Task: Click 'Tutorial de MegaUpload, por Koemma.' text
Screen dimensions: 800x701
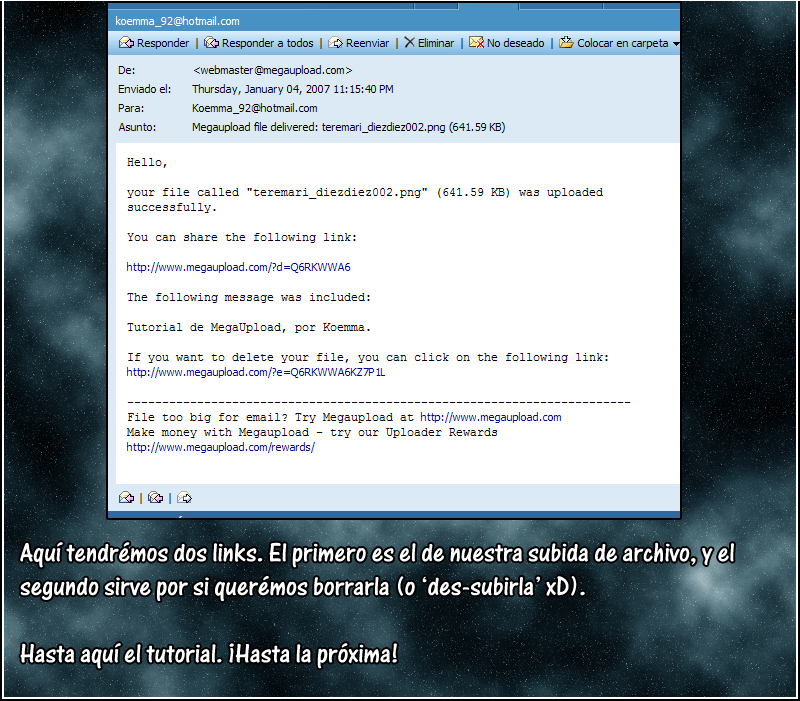Action: click(x=249, y=328)
